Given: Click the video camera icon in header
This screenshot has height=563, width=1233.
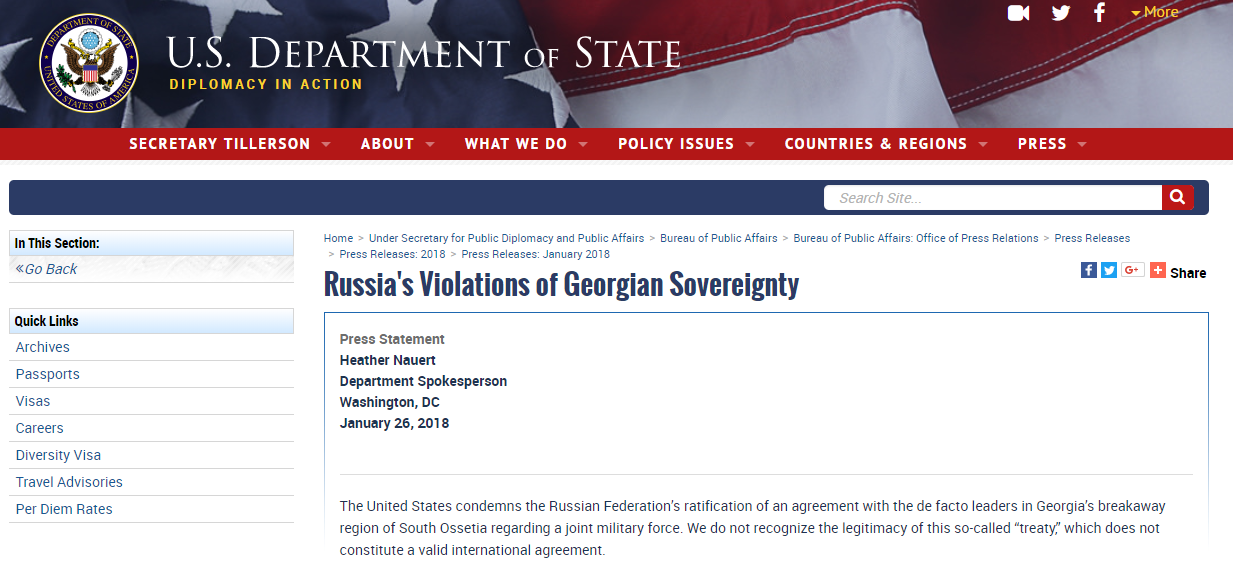Looking at the screenshot, I should [x=1018, y=13].
